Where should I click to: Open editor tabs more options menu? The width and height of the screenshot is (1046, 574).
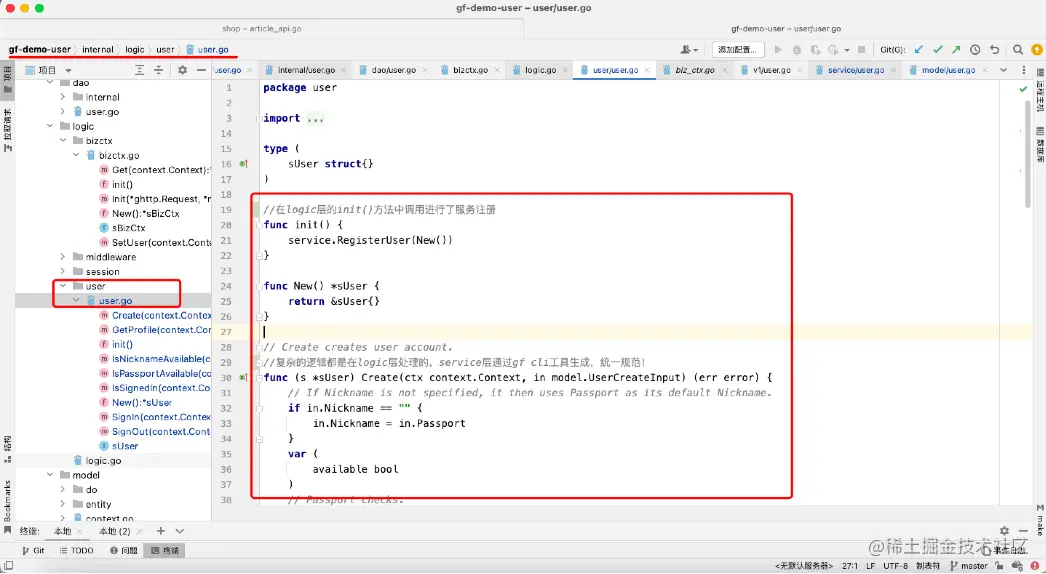(1024, 70)
